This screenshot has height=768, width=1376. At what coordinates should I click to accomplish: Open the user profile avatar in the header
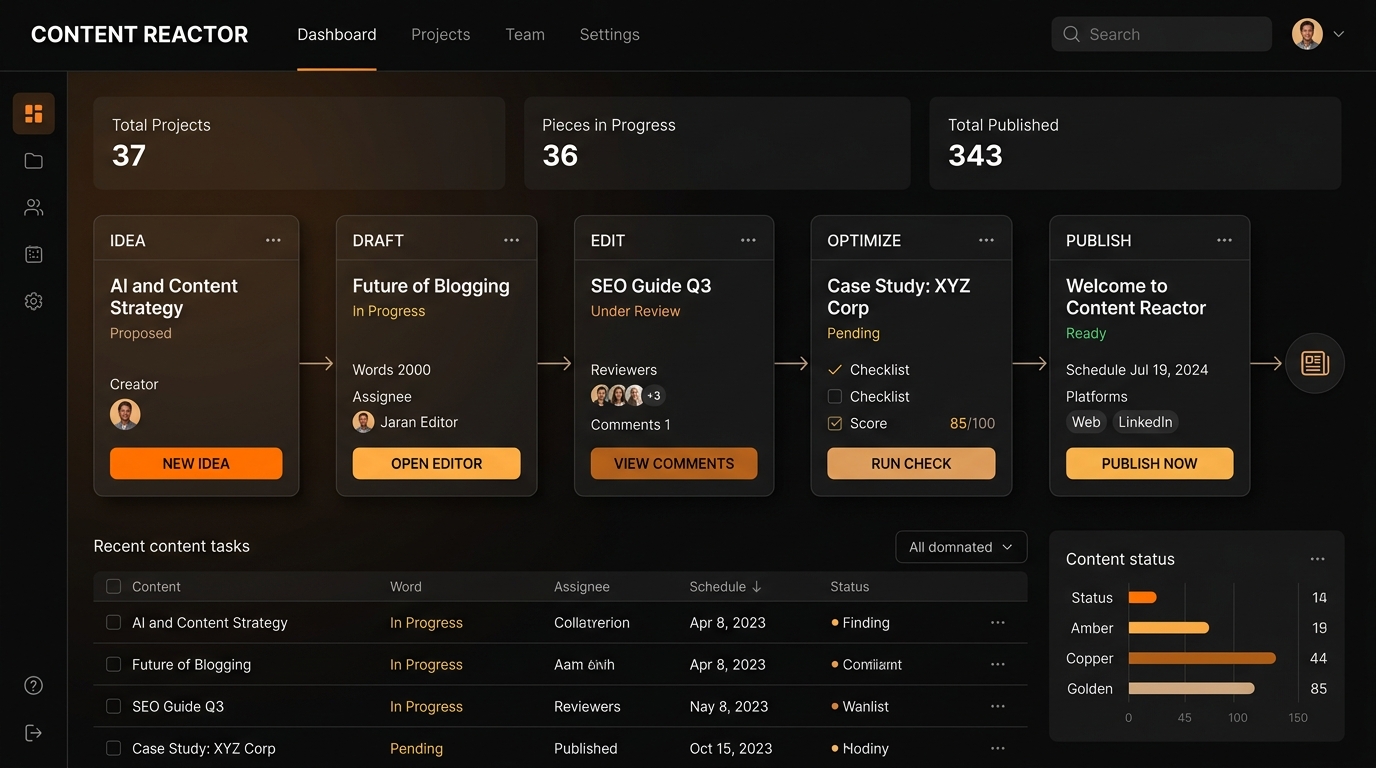click(x=1307, y=34)
